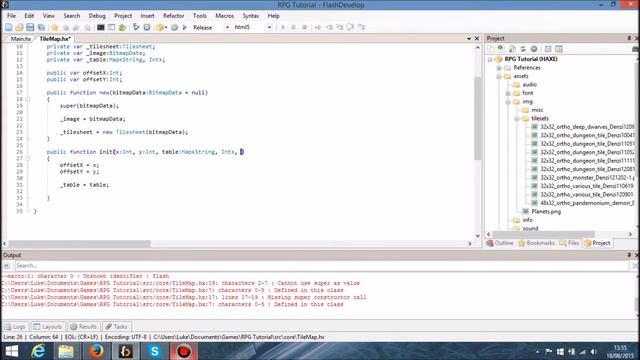
Task: Click the green puzzle-piece toolbar icon
Action: (x=122, y=27)
